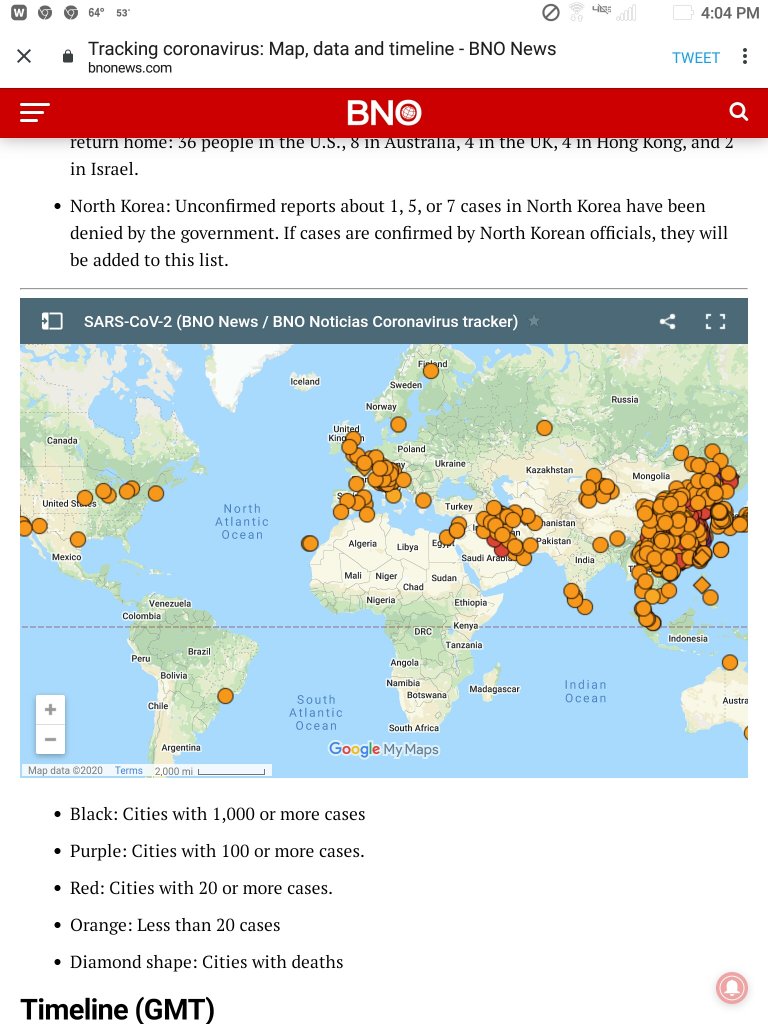Zoom out on the map
The image size is (768, 1024).
tap(50, 740)
